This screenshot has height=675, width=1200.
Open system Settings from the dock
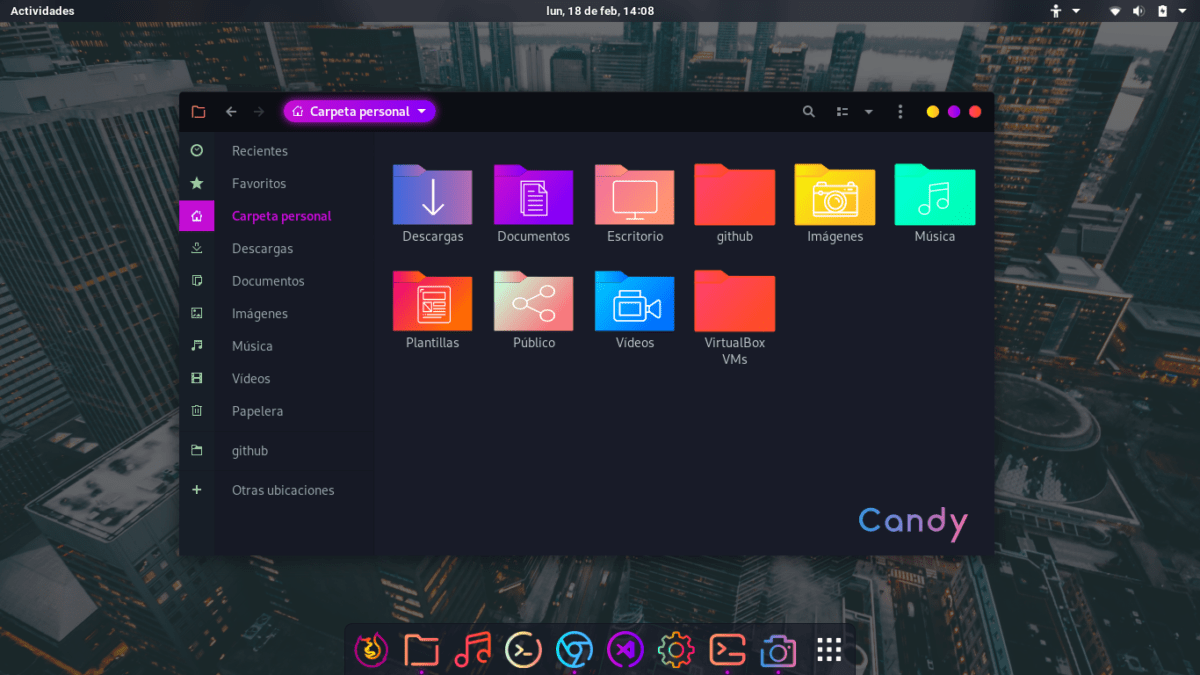[676, 649]
